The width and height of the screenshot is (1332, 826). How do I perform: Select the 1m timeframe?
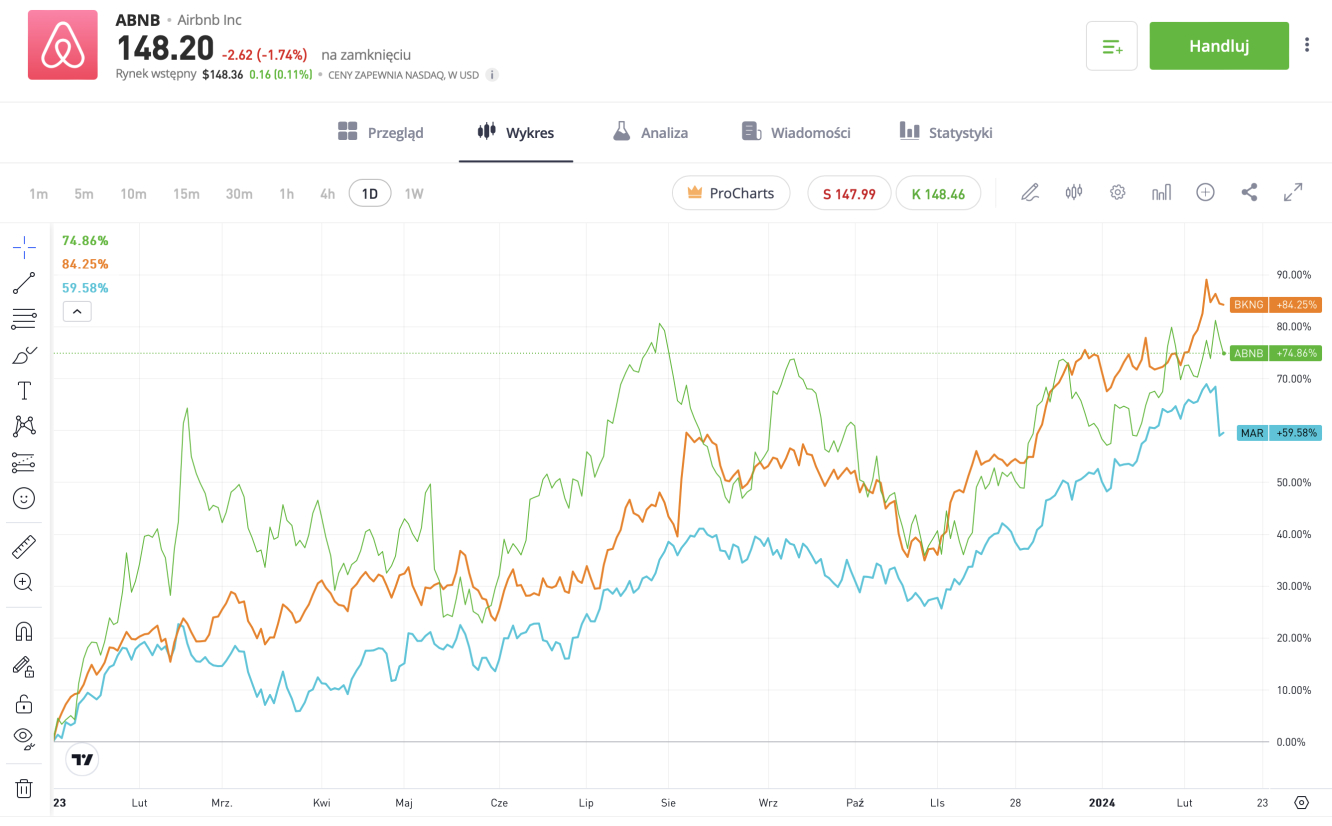(x=38, y=194)
